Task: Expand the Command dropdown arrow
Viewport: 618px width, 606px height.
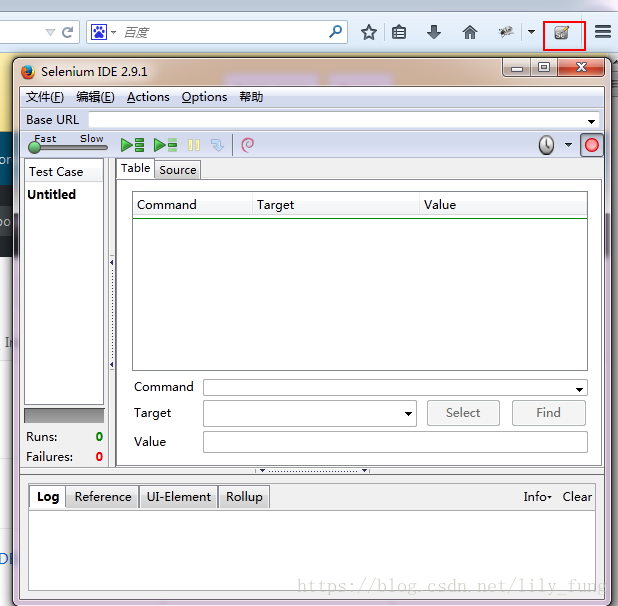Action: [579, 389]
